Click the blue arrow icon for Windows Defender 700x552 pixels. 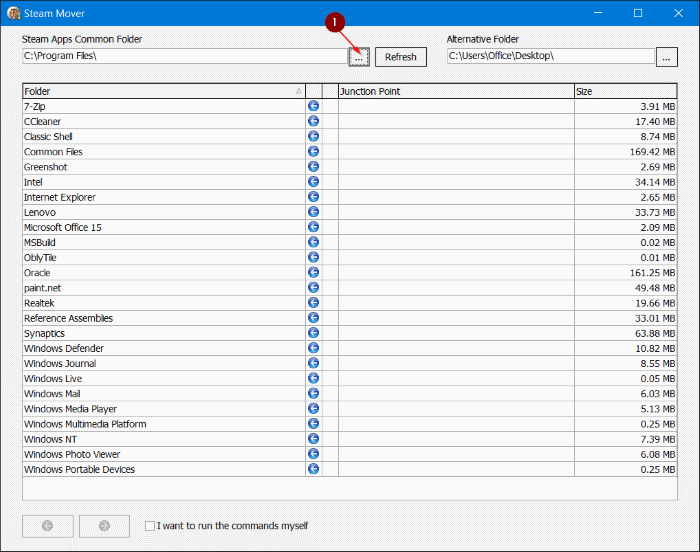pyautogui.click(x=313, y=348)
